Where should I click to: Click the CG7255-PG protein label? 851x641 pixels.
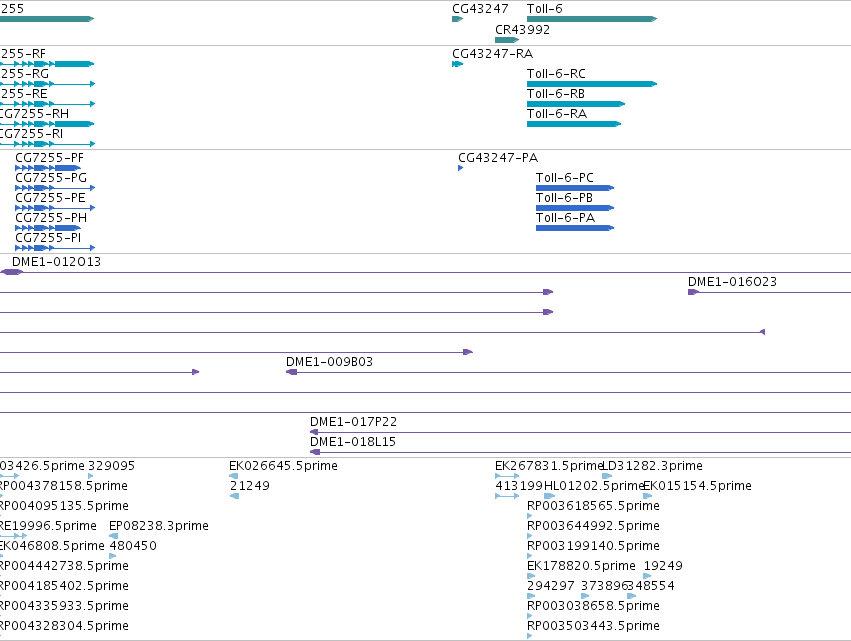[51, 178]
